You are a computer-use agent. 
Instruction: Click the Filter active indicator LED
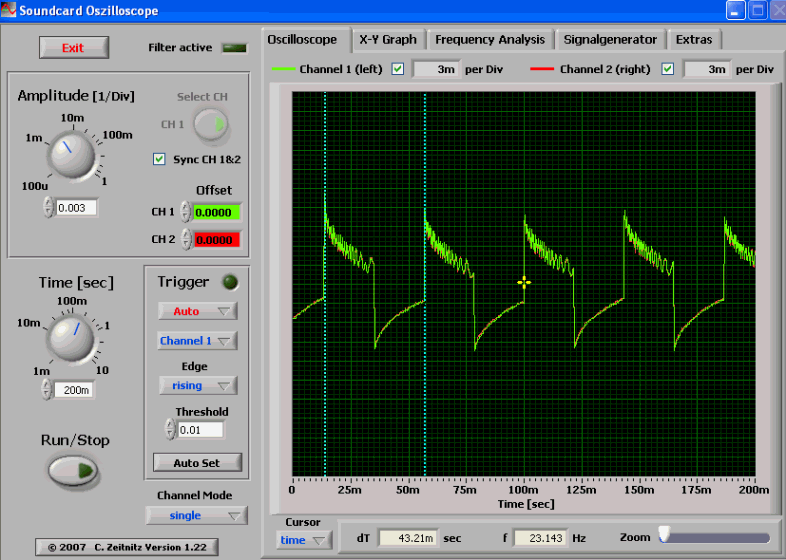pos(235,48)
